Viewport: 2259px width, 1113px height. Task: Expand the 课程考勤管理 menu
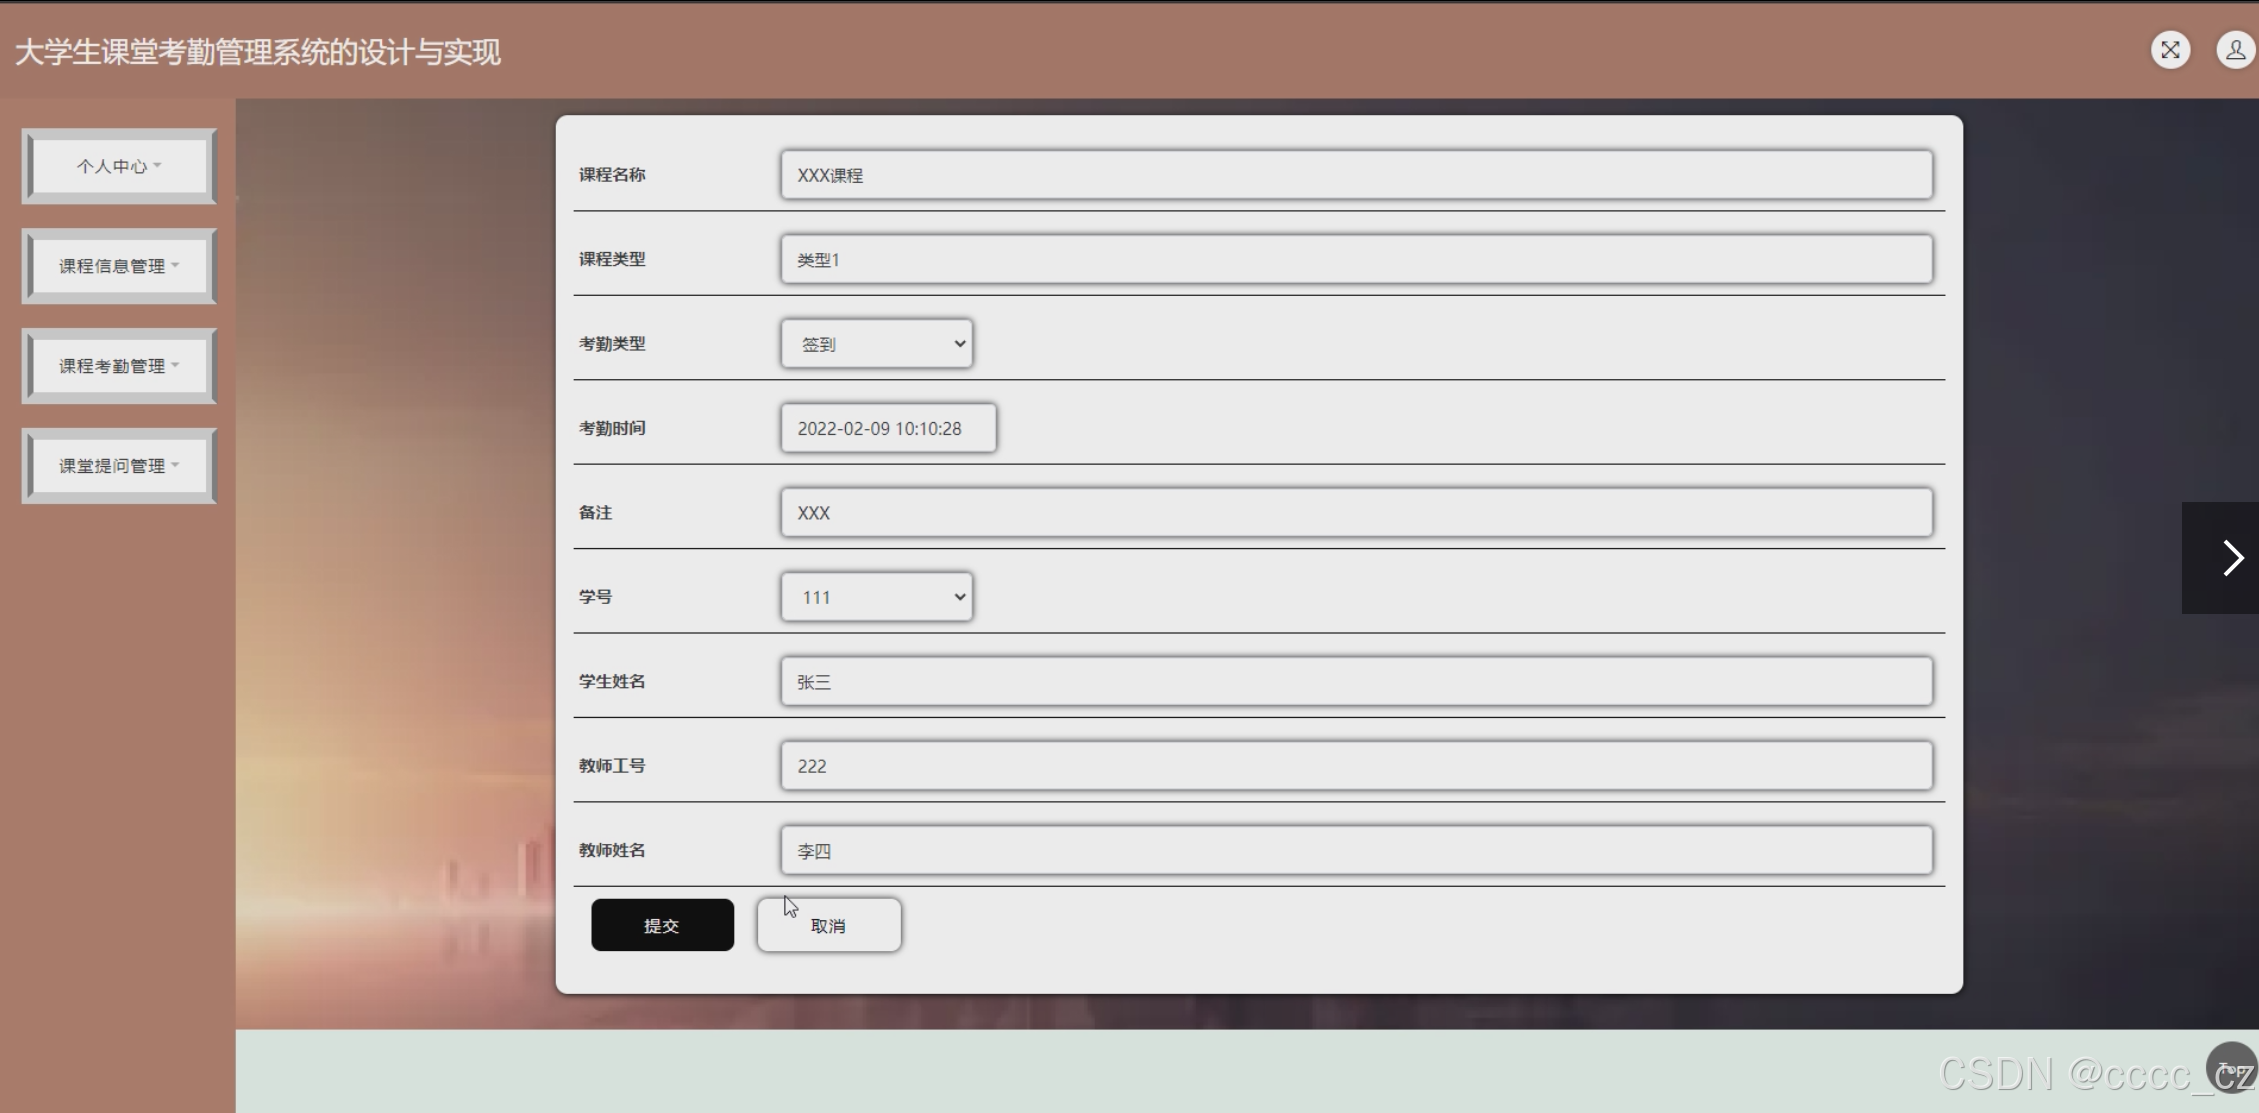(x=119, y=366)
